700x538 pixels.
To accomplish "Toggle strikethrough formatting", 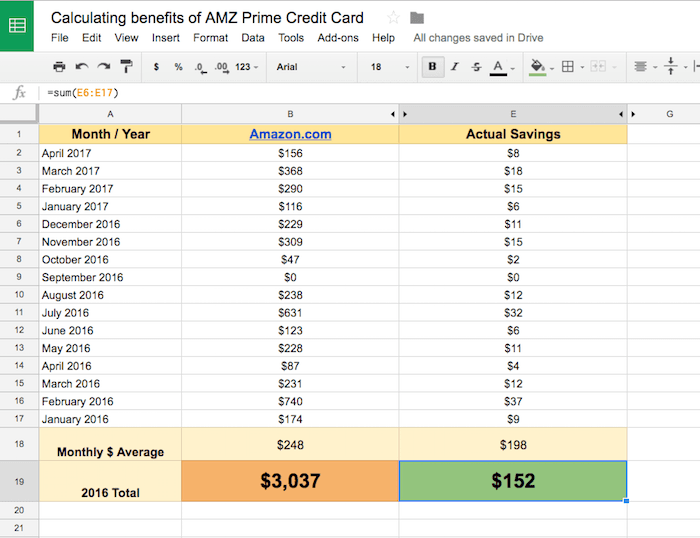I will [476, 67].
